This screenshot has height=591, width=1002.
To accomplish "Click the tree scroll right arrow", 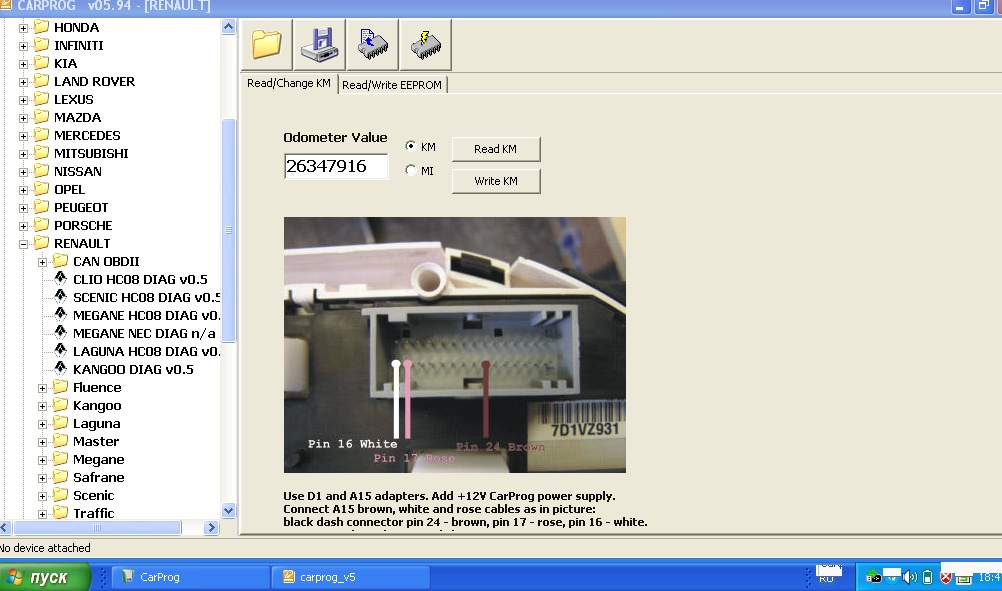I will (212, 528).
